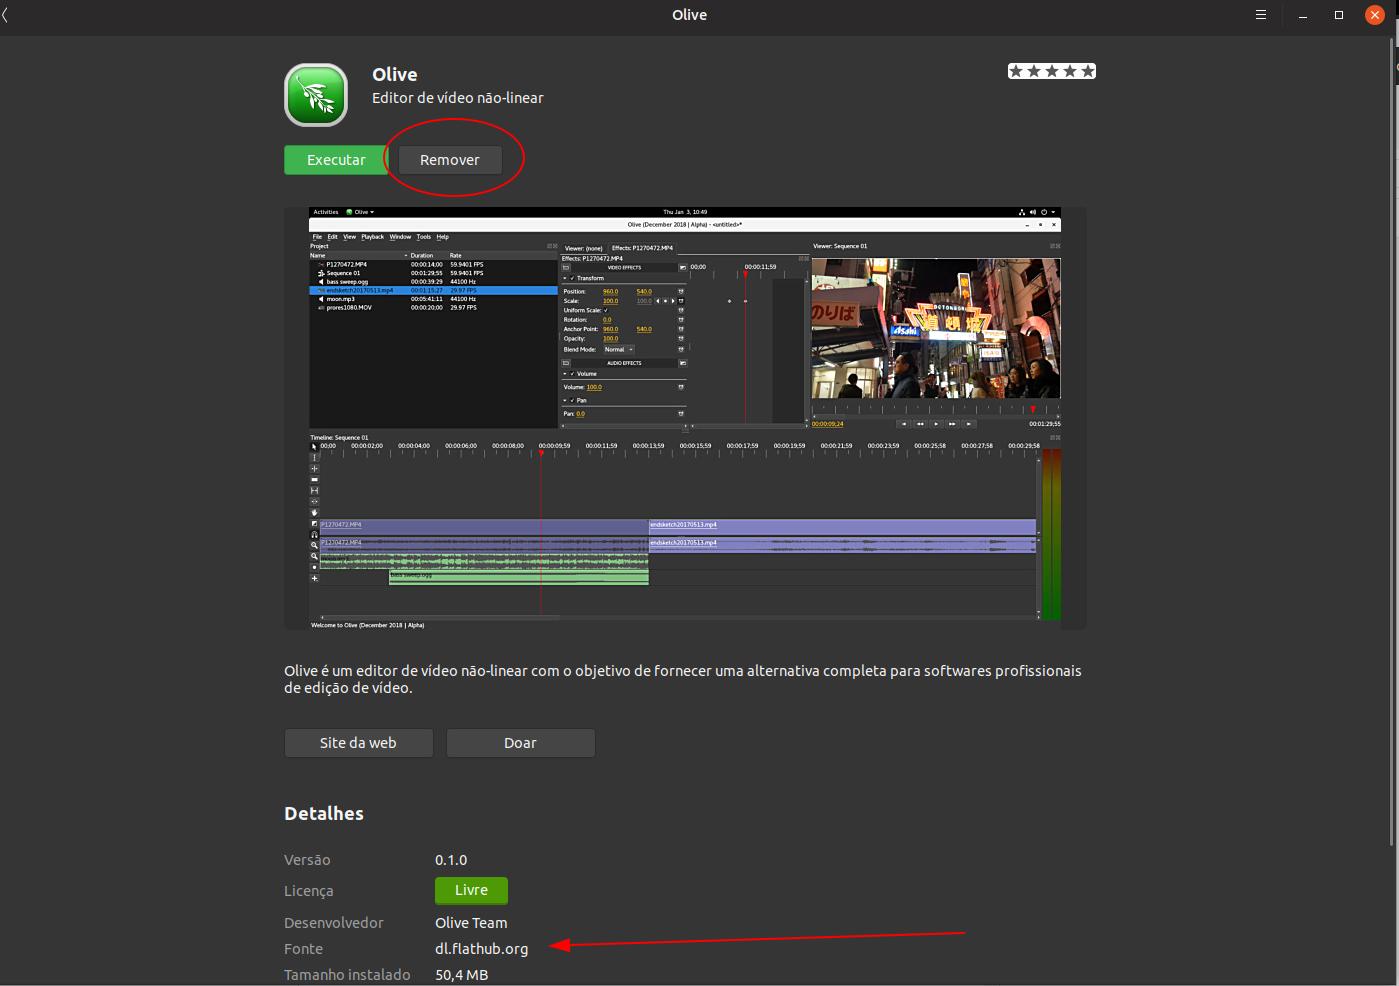
Task: Click the Doar button
Action: coord(520,742)
